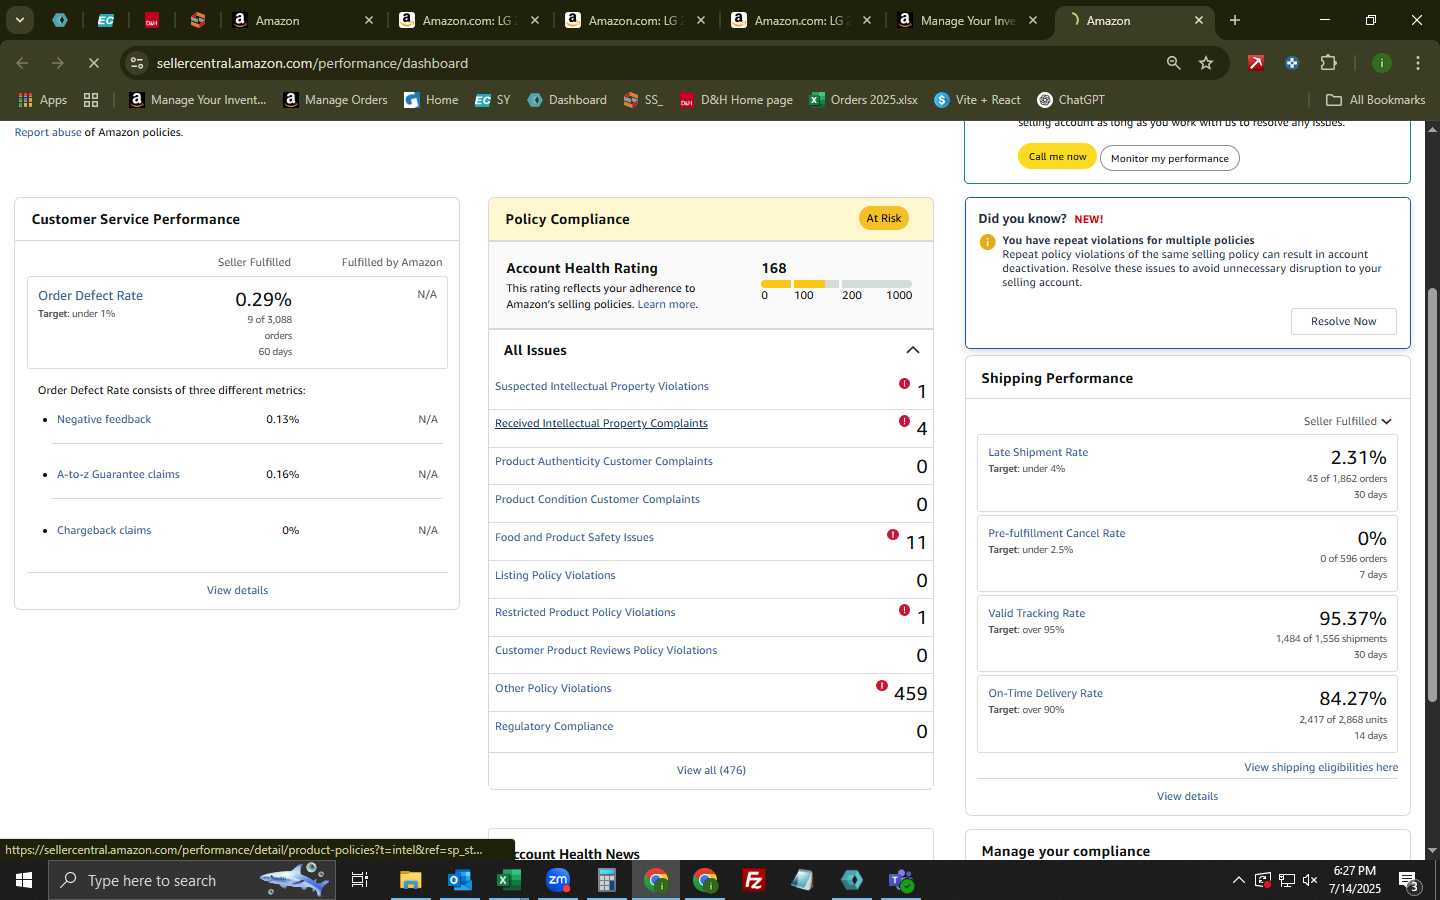Click the Call me now button
The width and height of the screenshot is (1440, 900).
[x=1057, y=157]
